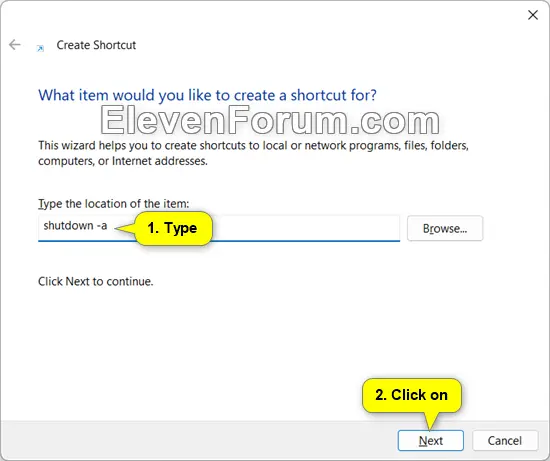Click the Next button
The width and height of the screenshot is (550, 461).
430,440
